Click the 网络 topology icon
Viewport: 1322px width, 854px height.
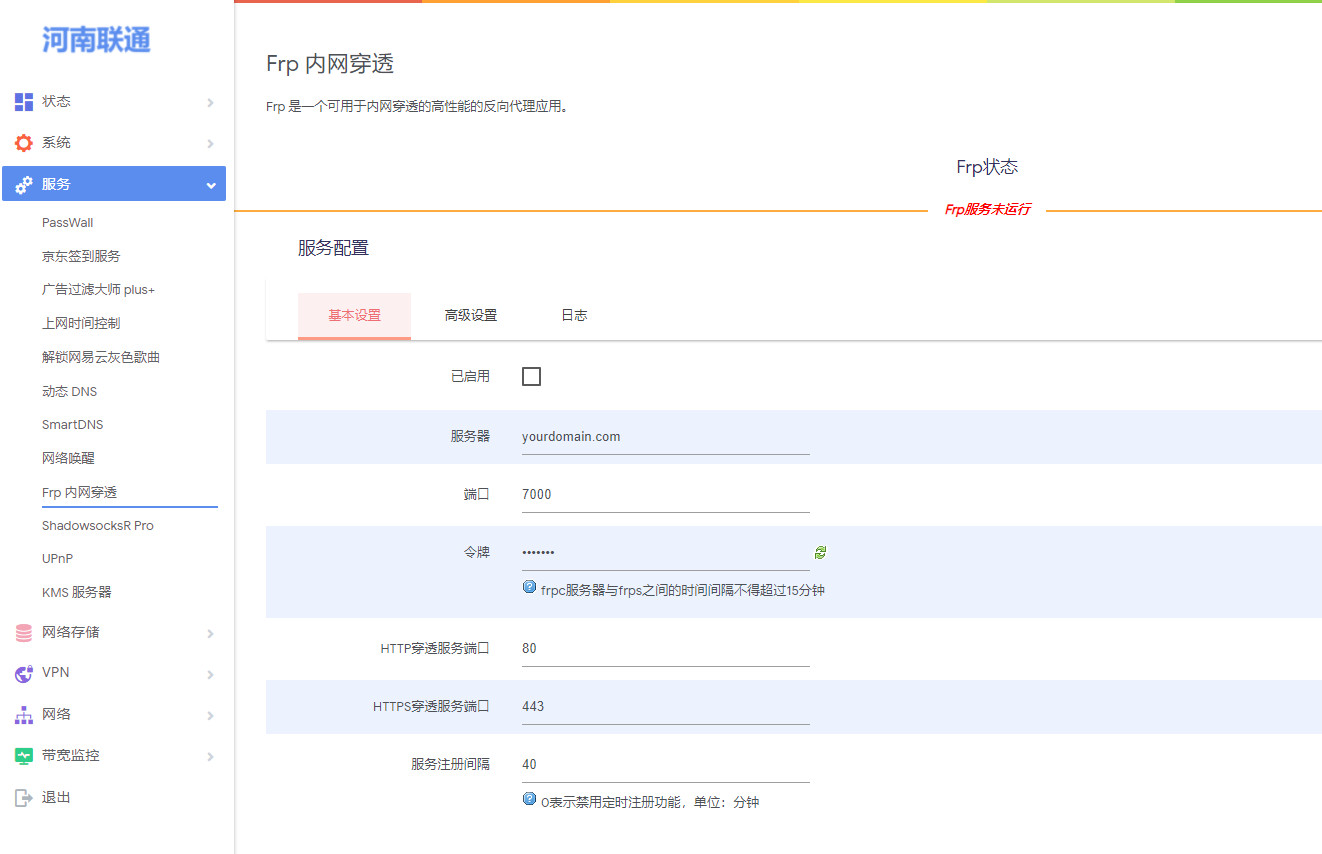pos(24,715)
